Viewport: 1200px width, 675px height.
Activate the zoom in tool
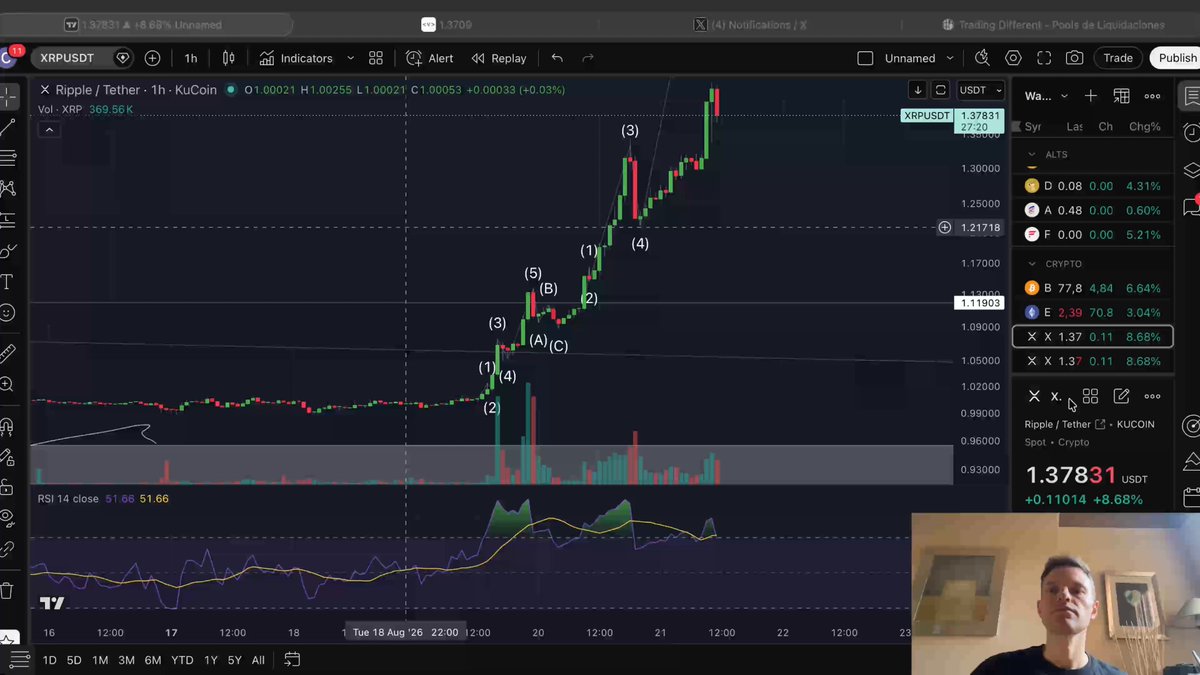pyautogui.click(x=7, y=384)
